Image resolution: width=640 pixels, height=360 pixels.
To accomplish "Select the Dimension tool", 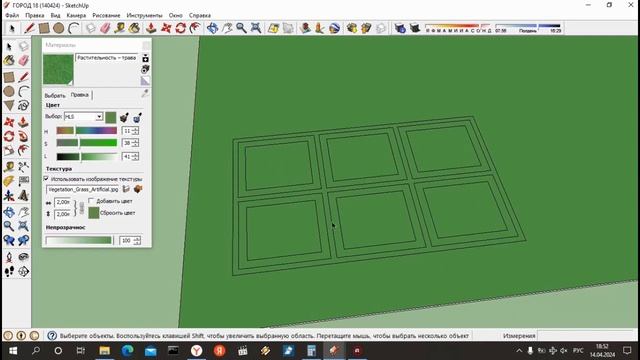I will [x=23, y=166].
